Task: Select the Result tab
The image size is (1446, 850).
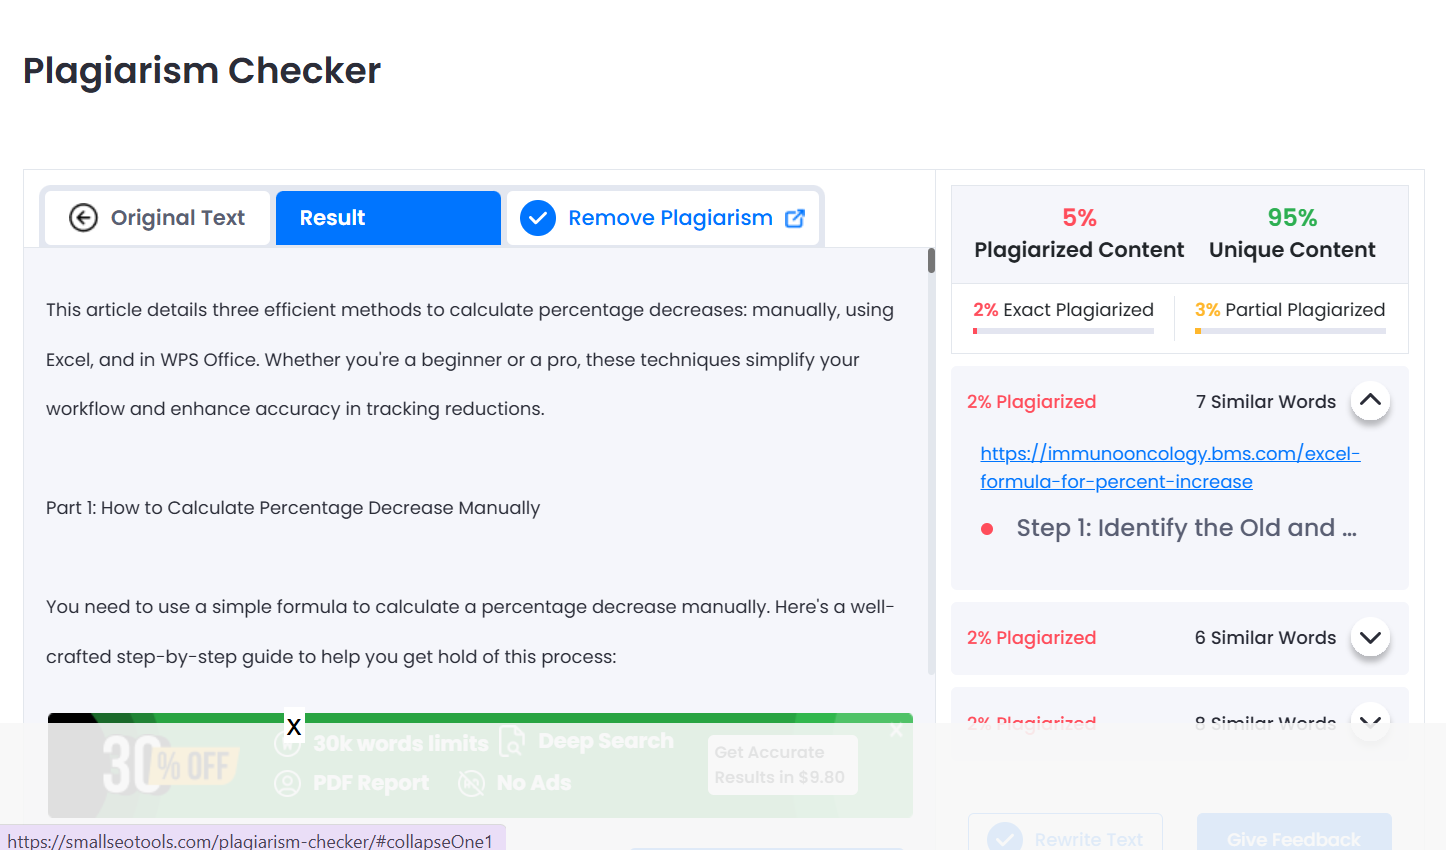Action: click(388, 218)
